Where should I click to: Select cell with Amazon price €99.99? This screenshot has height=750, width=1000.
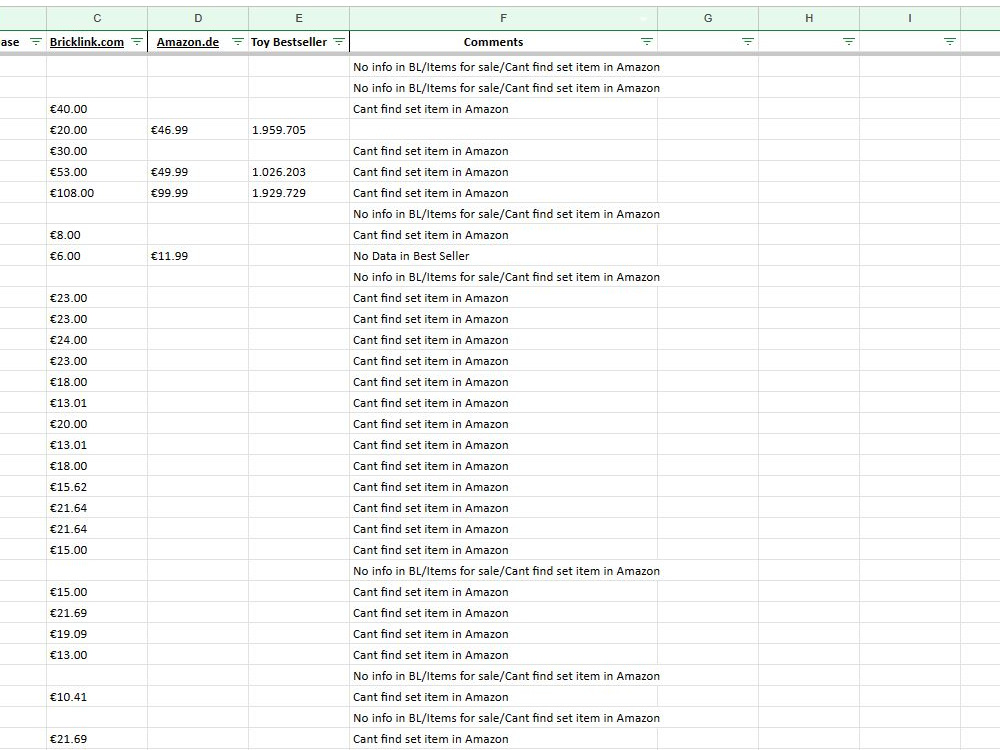tap(198, 193)
